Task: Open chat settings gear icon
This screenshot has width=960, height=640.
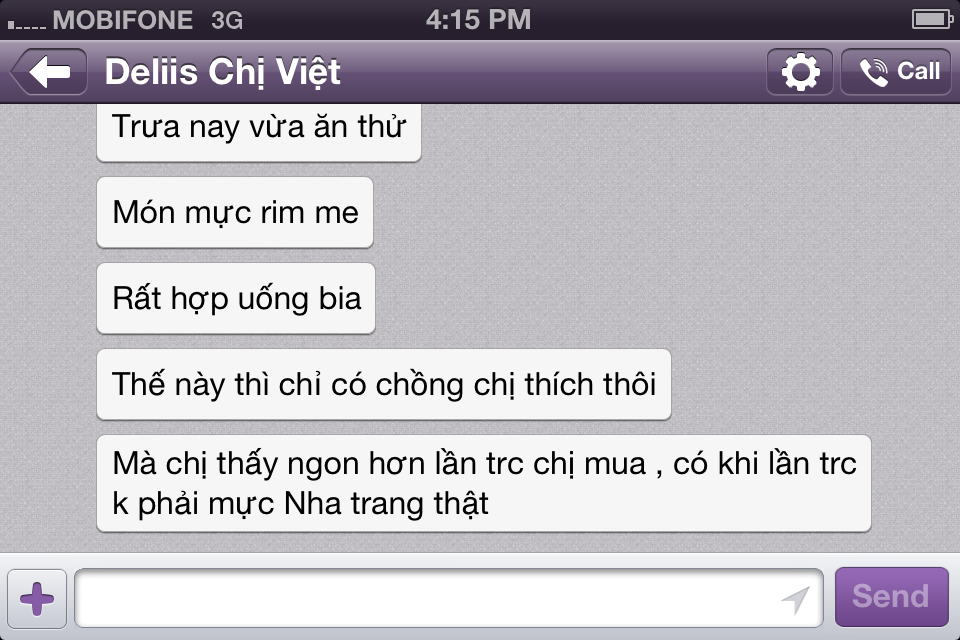Action: pos(800,72)
